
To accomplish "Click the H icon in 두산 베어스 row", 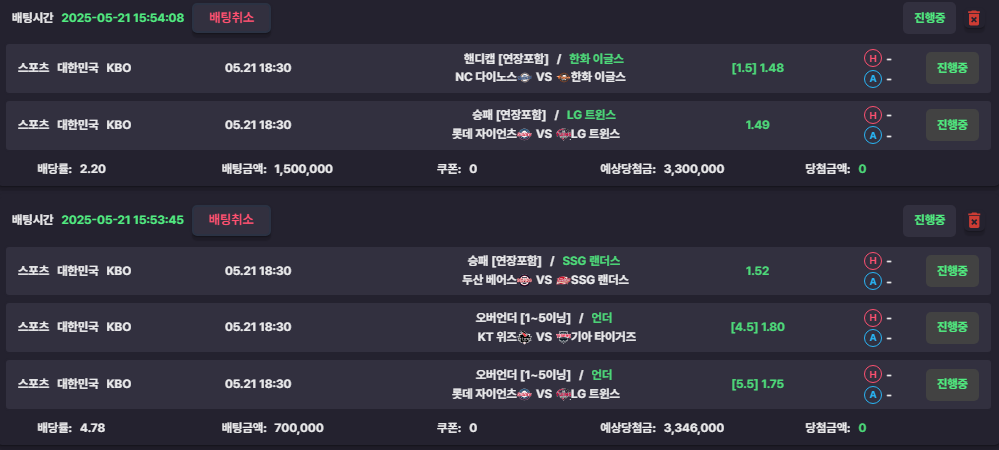I will (872, 261).
